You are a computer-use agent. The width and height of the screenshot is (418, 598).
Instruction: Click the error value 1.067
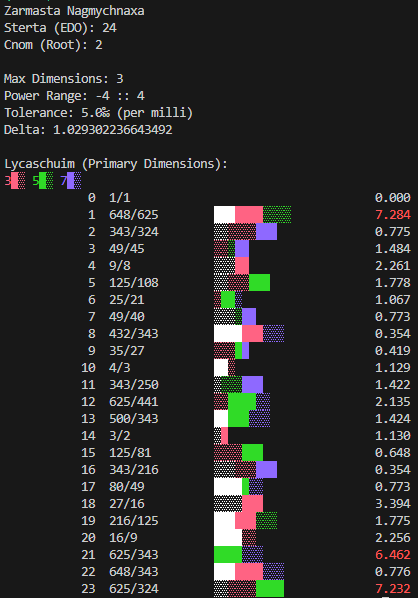coord(393,300)
